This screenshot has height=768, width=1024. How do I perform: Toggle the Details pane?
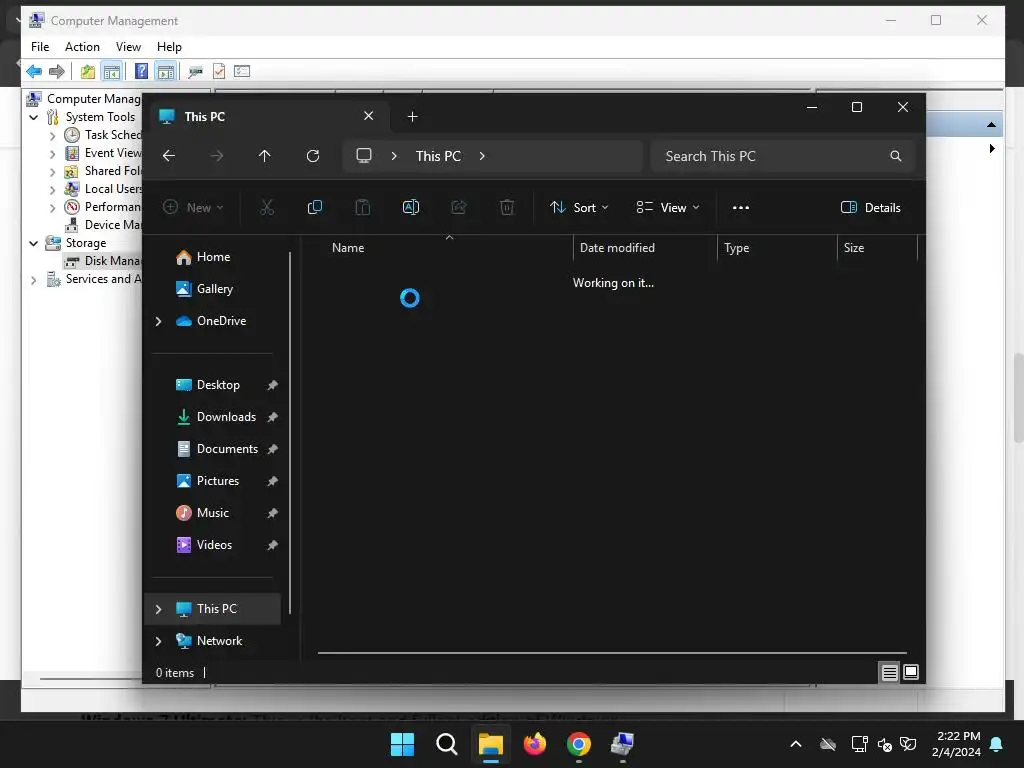pos(871,208)
